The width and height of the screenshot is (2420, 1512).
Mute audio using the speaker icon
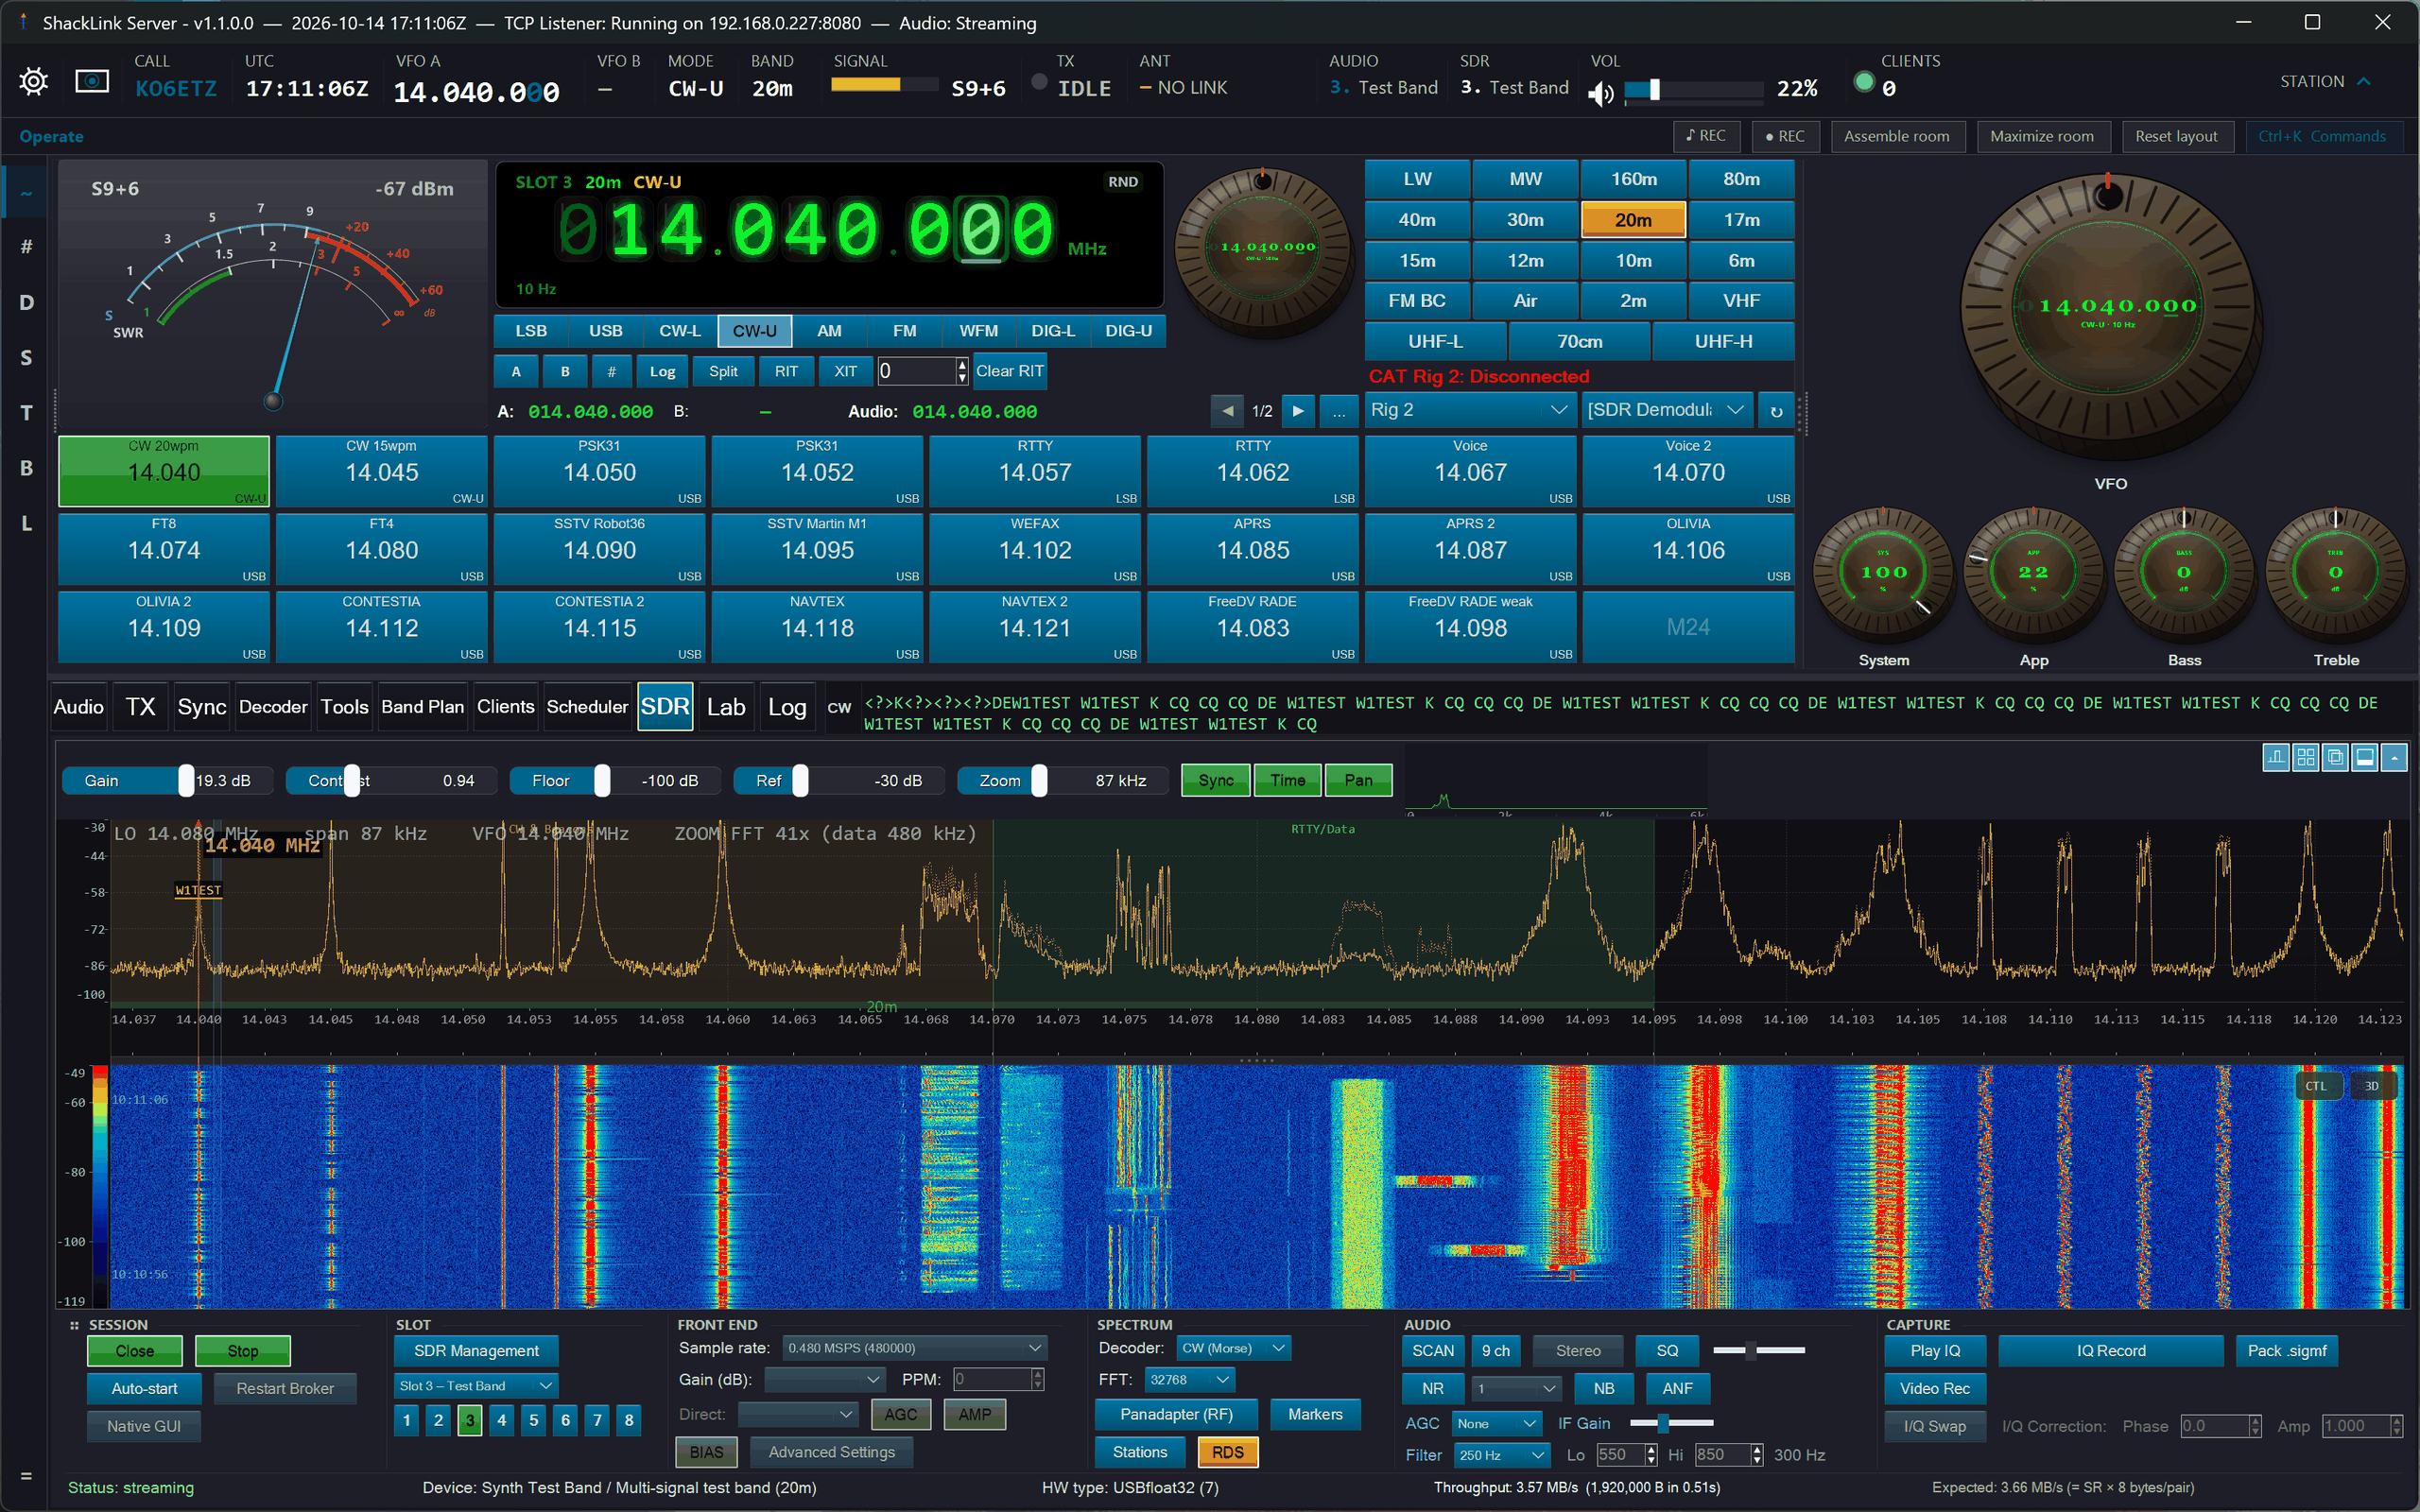coord(1601,93)
